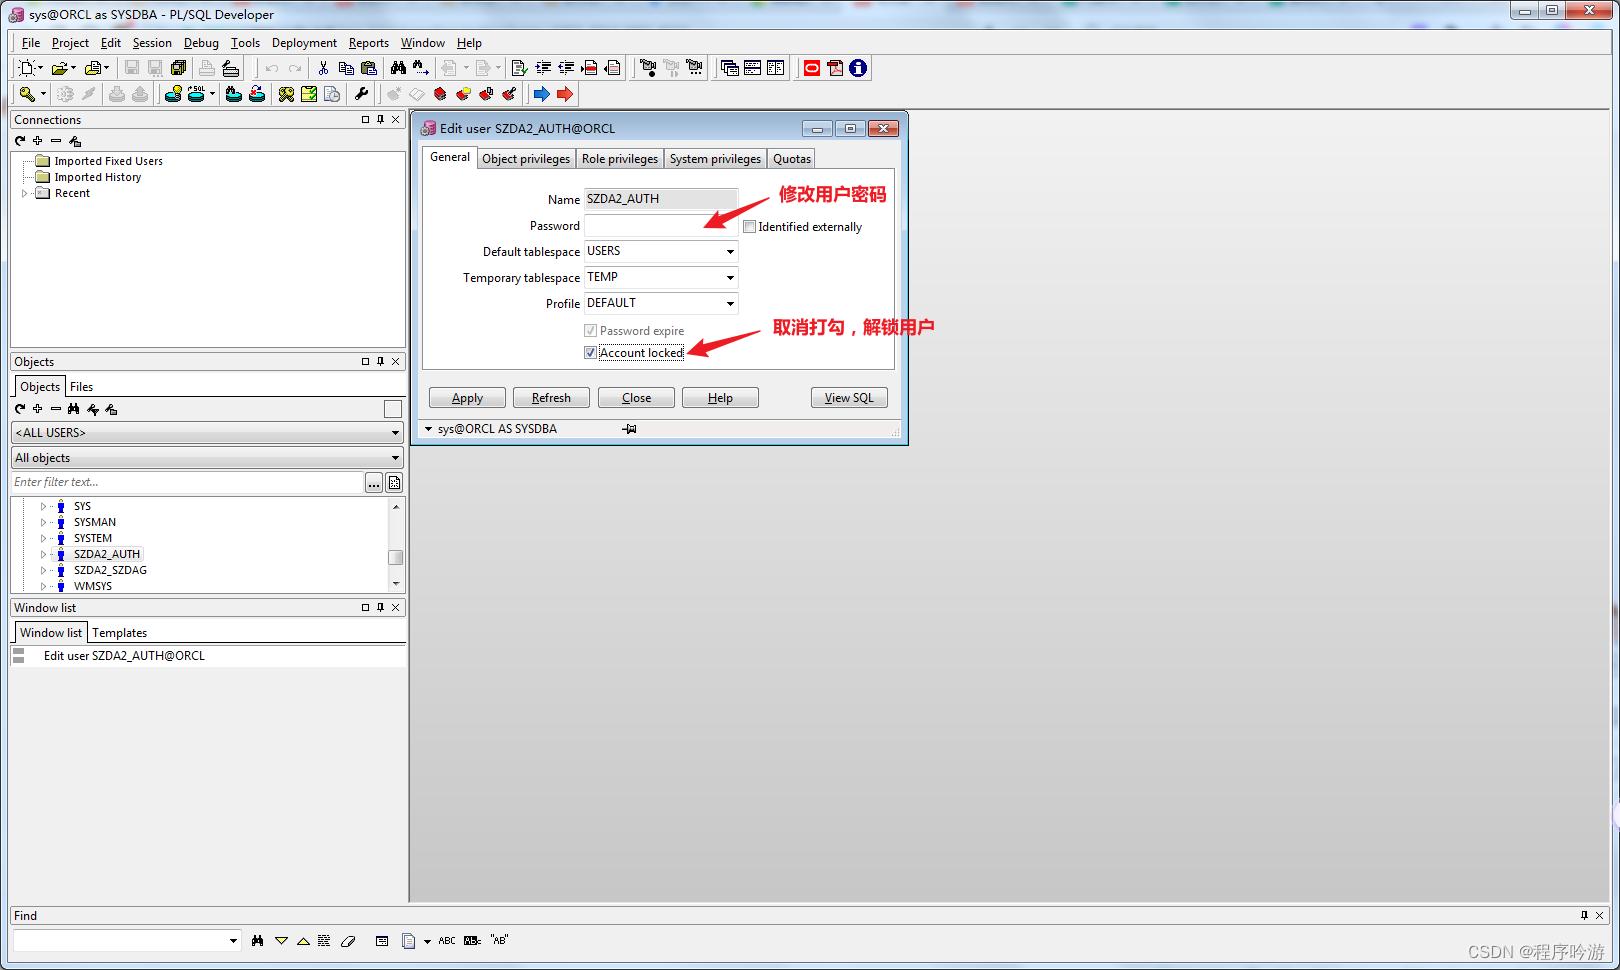1620x970 pixels.
Task: Uncheck the Account locked checkbox
Action: pos(590,353)
